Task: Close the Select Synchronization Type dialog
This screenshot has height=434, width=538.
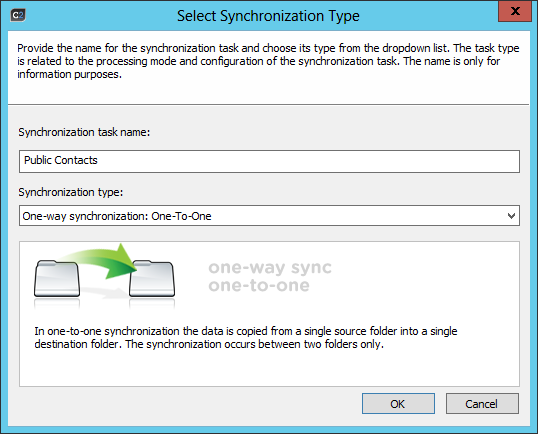Action: tap(515, 11)
